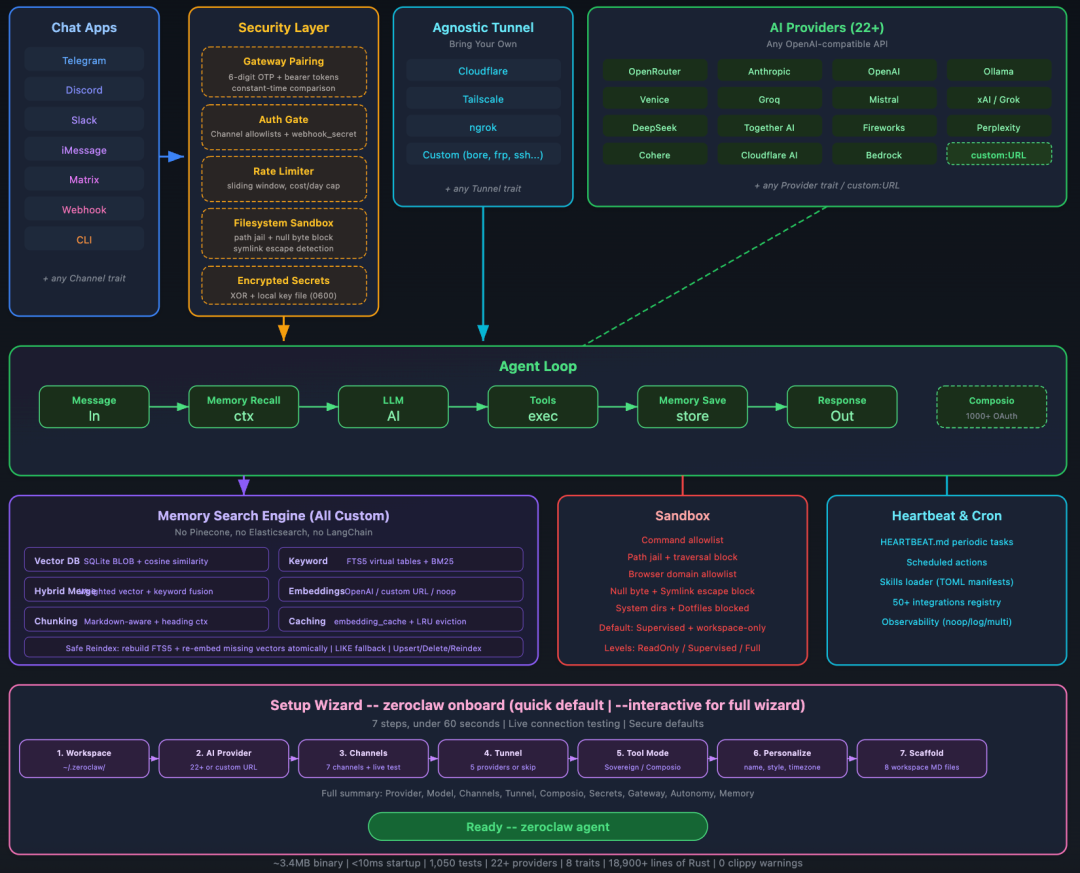1080x873 pixels.
Task: Select the Webhook channel box
Action: [x=84, y=210]
